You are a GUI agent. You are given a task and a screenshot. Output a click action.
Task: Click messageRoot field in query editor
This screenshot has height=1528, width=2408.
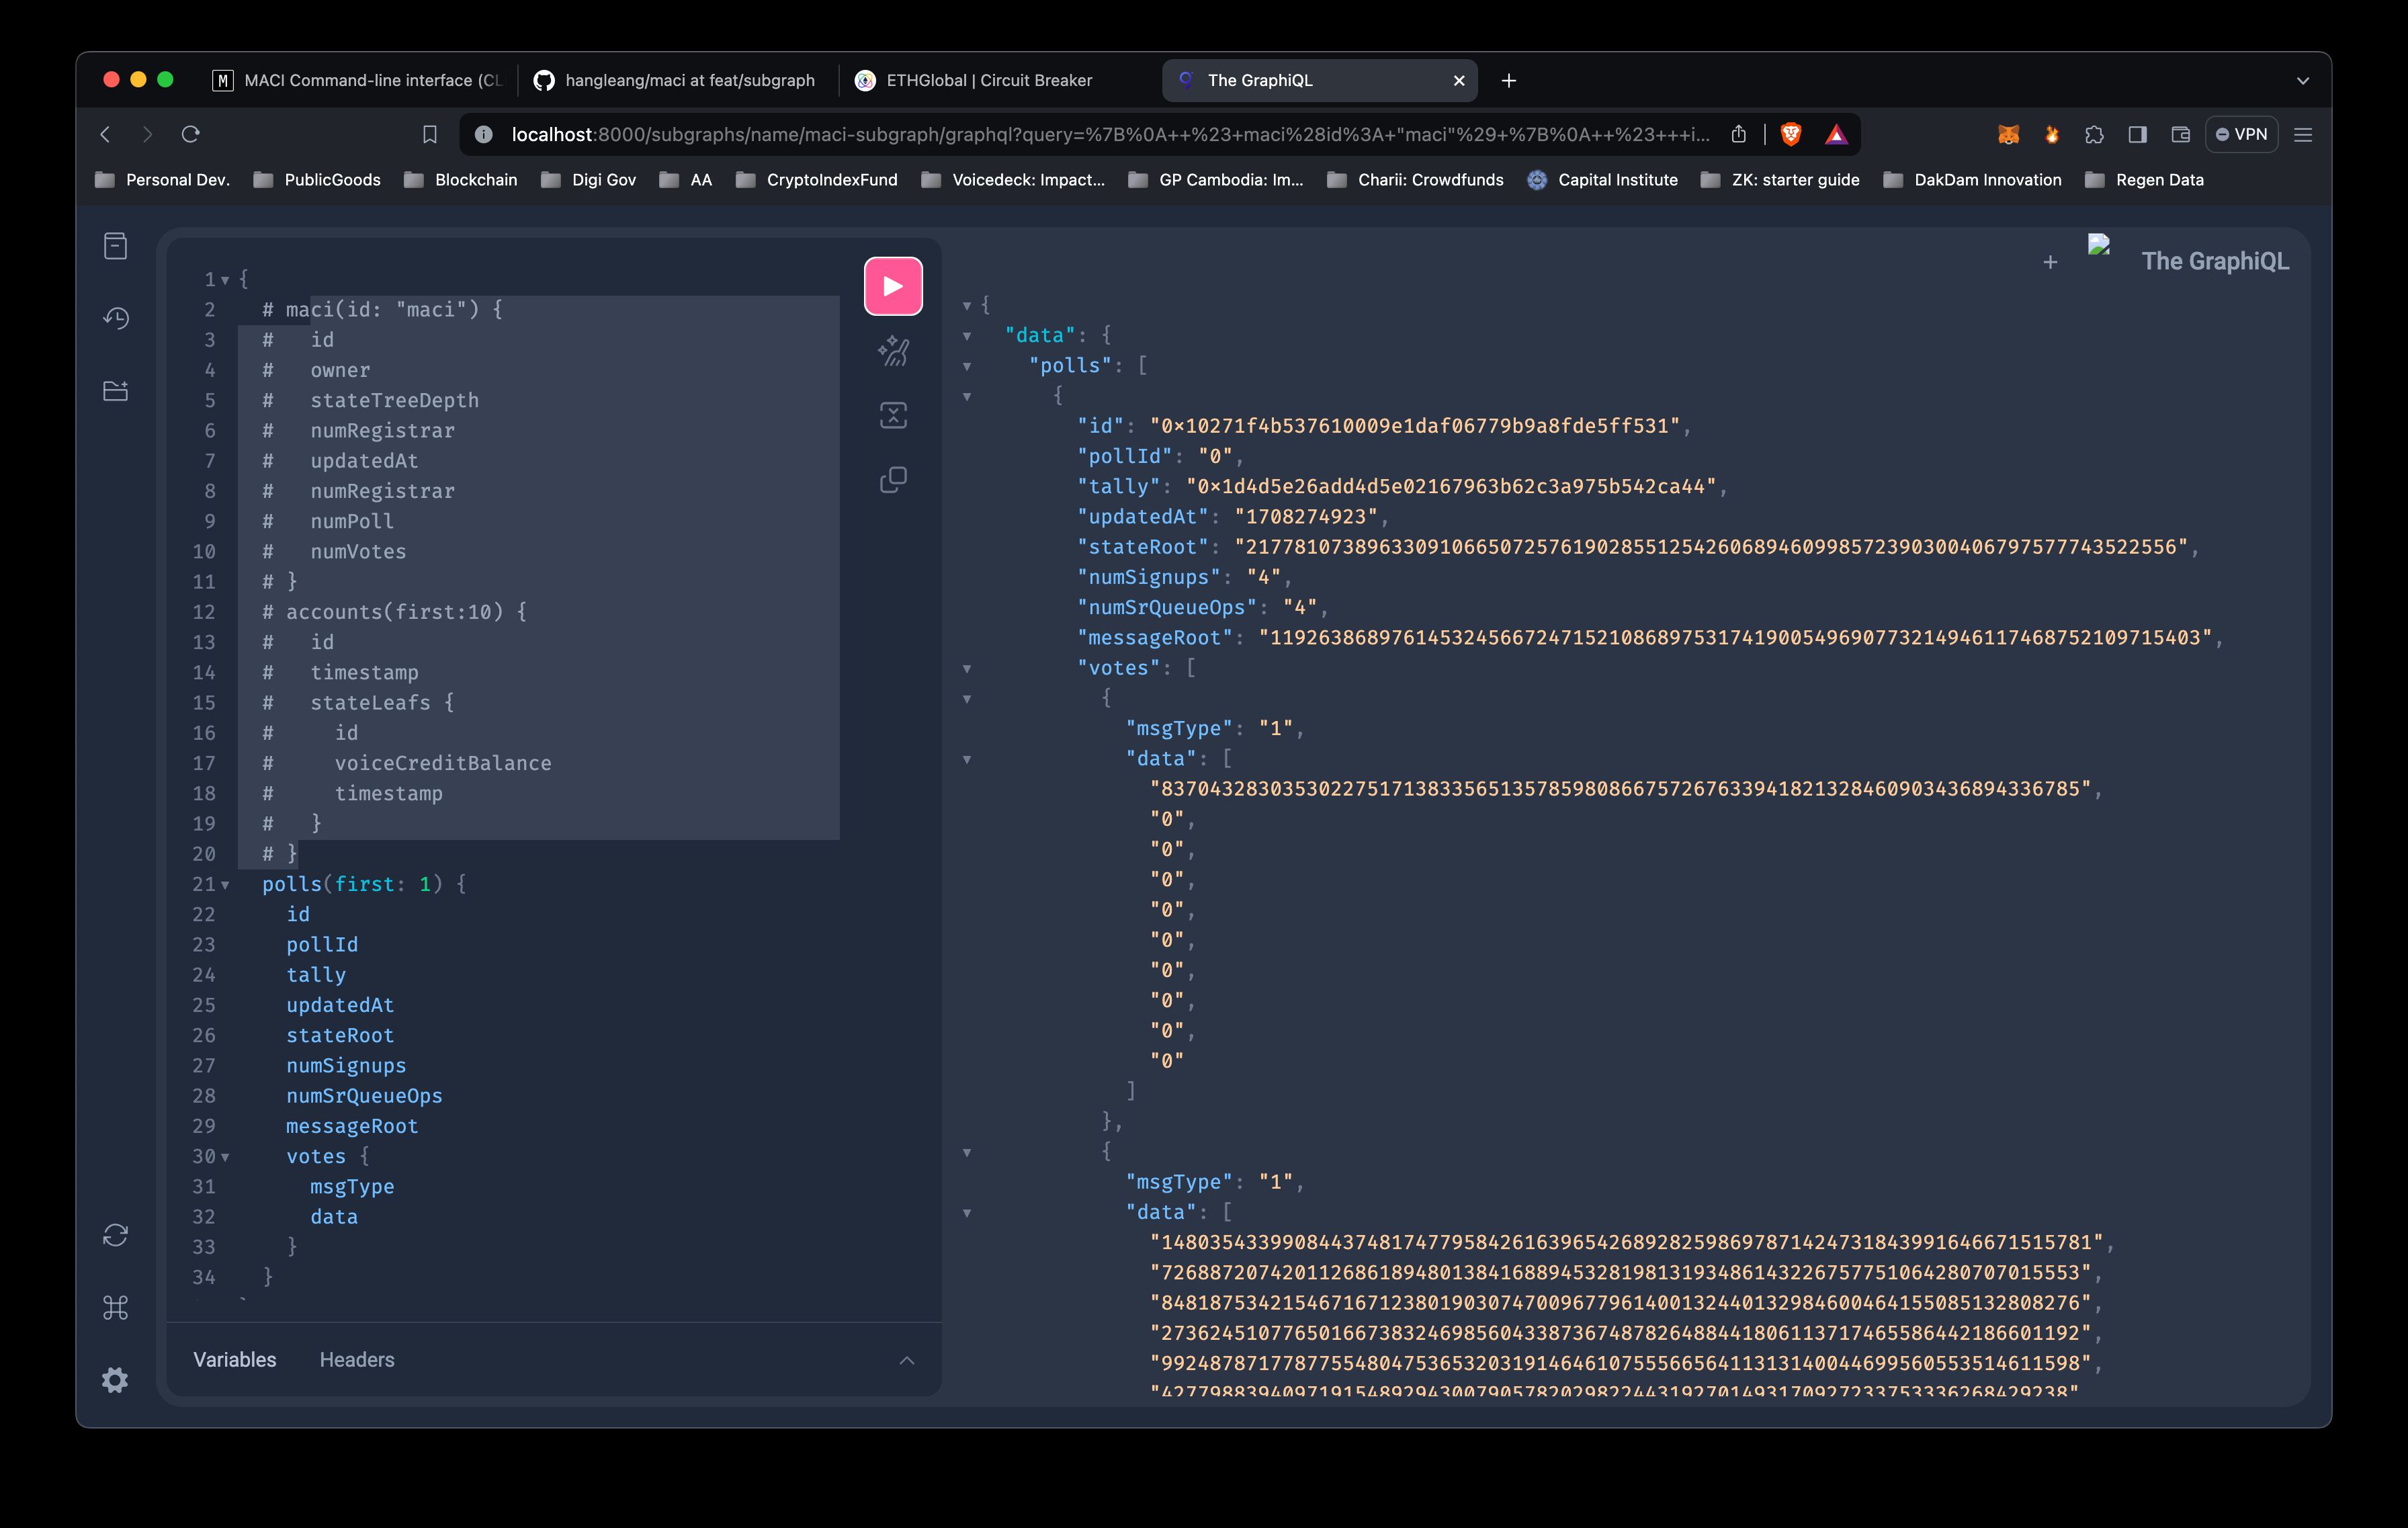click(352, 1127)
